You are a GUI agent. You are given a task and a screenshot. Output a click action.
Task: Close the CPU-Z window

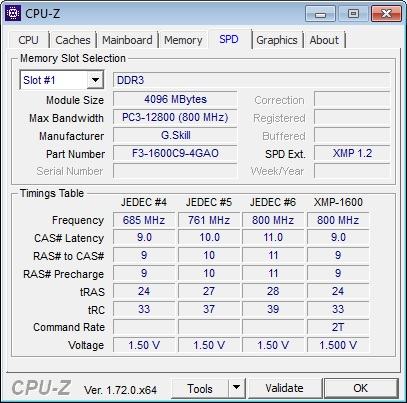386,14
